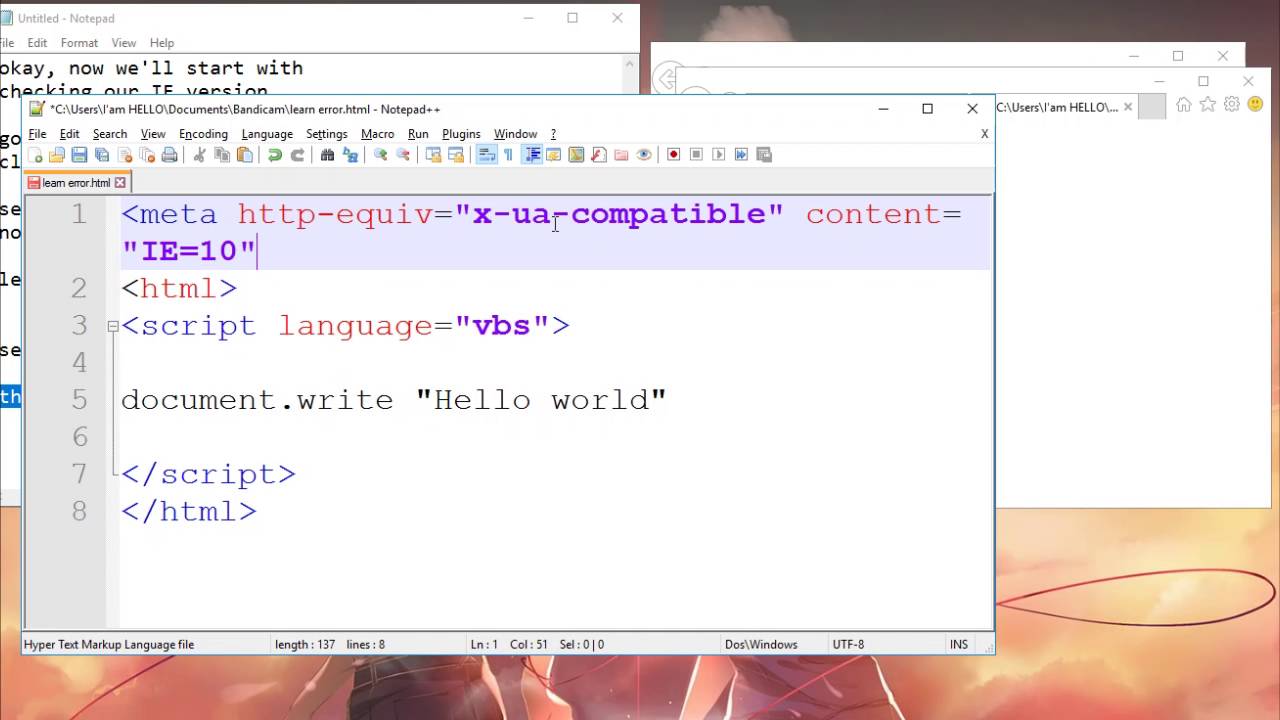This screenshot has height=720, width=1280.
Task: Collapse the script block fold marker
Action: click(113, 326)
